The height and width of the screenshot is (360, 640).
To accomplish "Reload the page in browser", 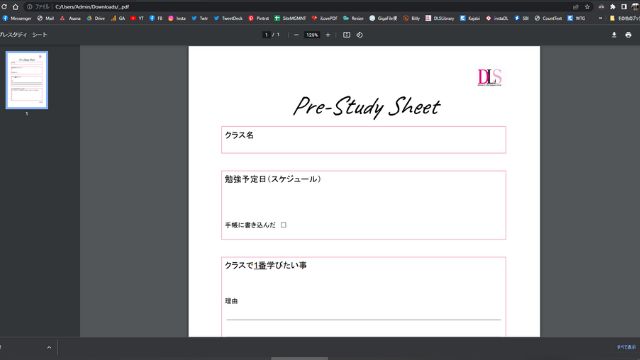I will (4, 7).
